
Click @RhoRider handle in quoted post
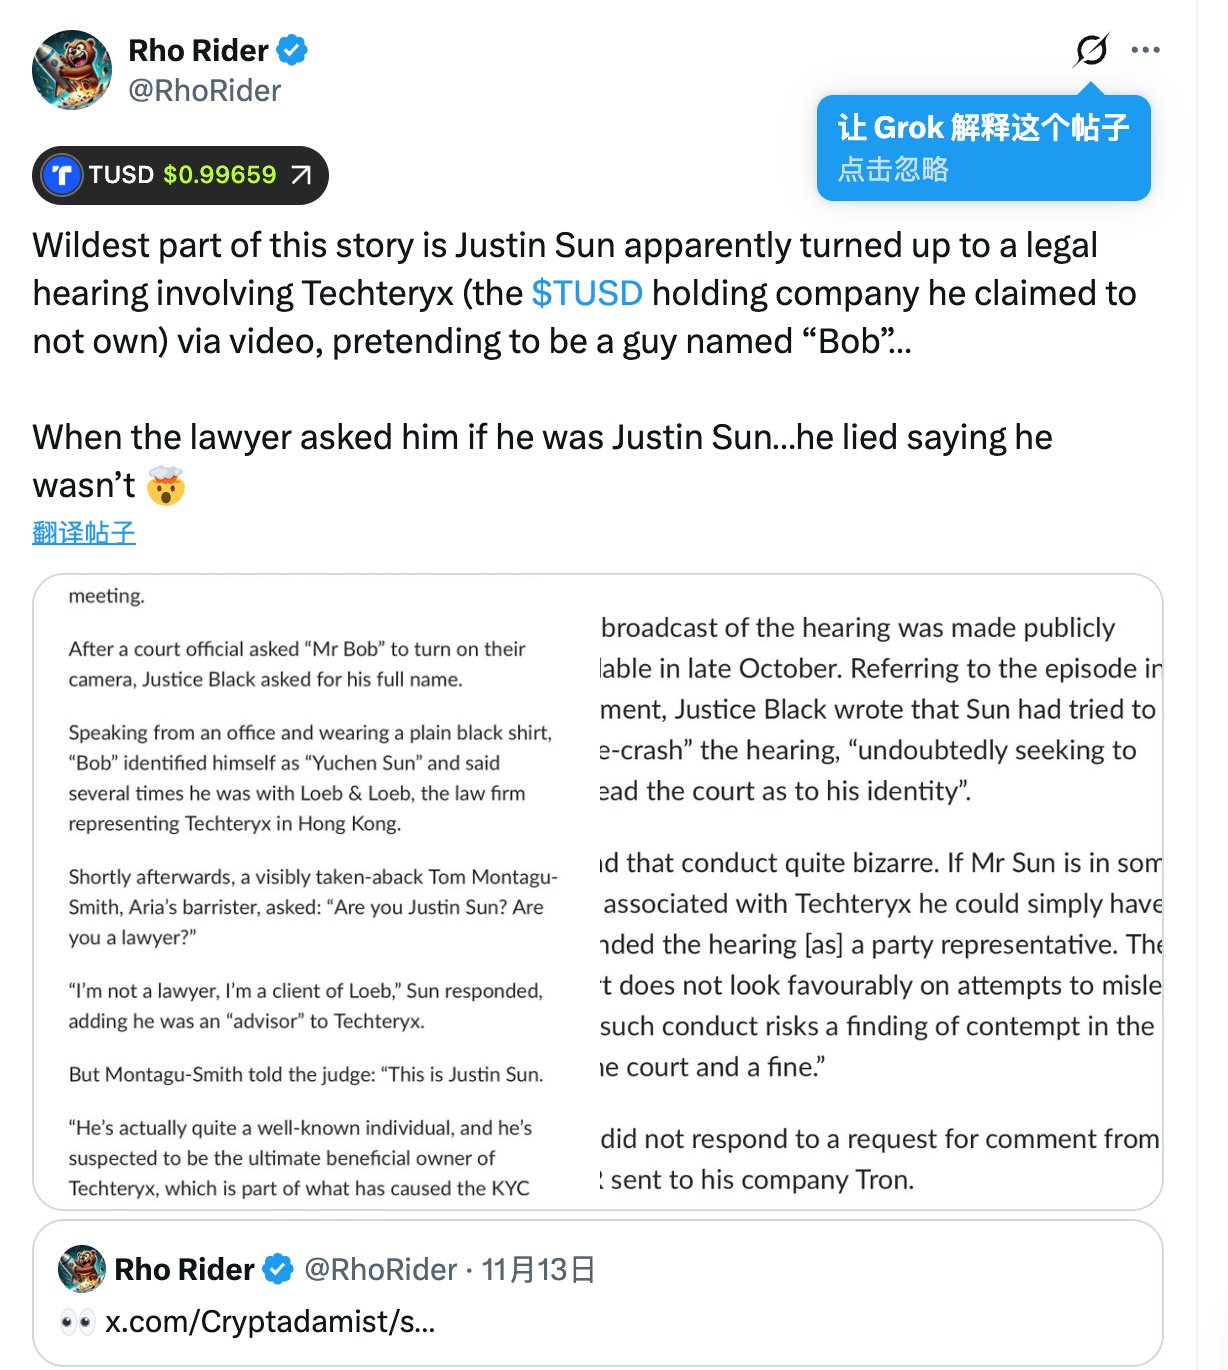[380, 1270]
